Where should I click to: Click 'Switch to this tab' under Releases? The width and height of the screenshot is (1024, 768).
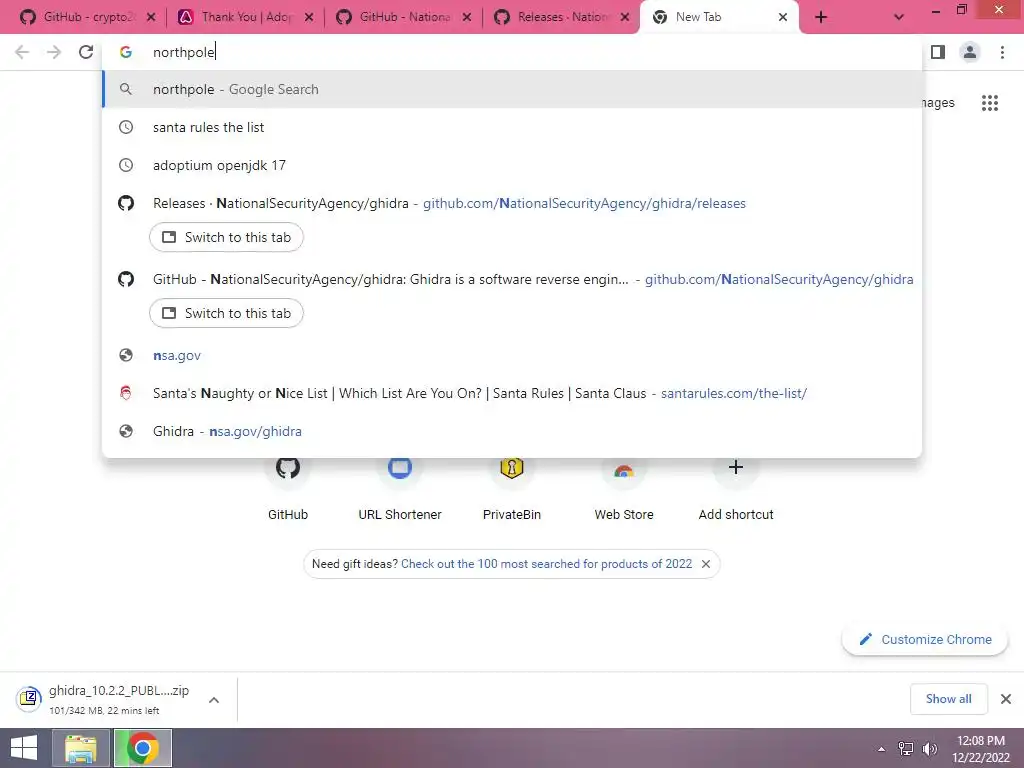(226, 237)
